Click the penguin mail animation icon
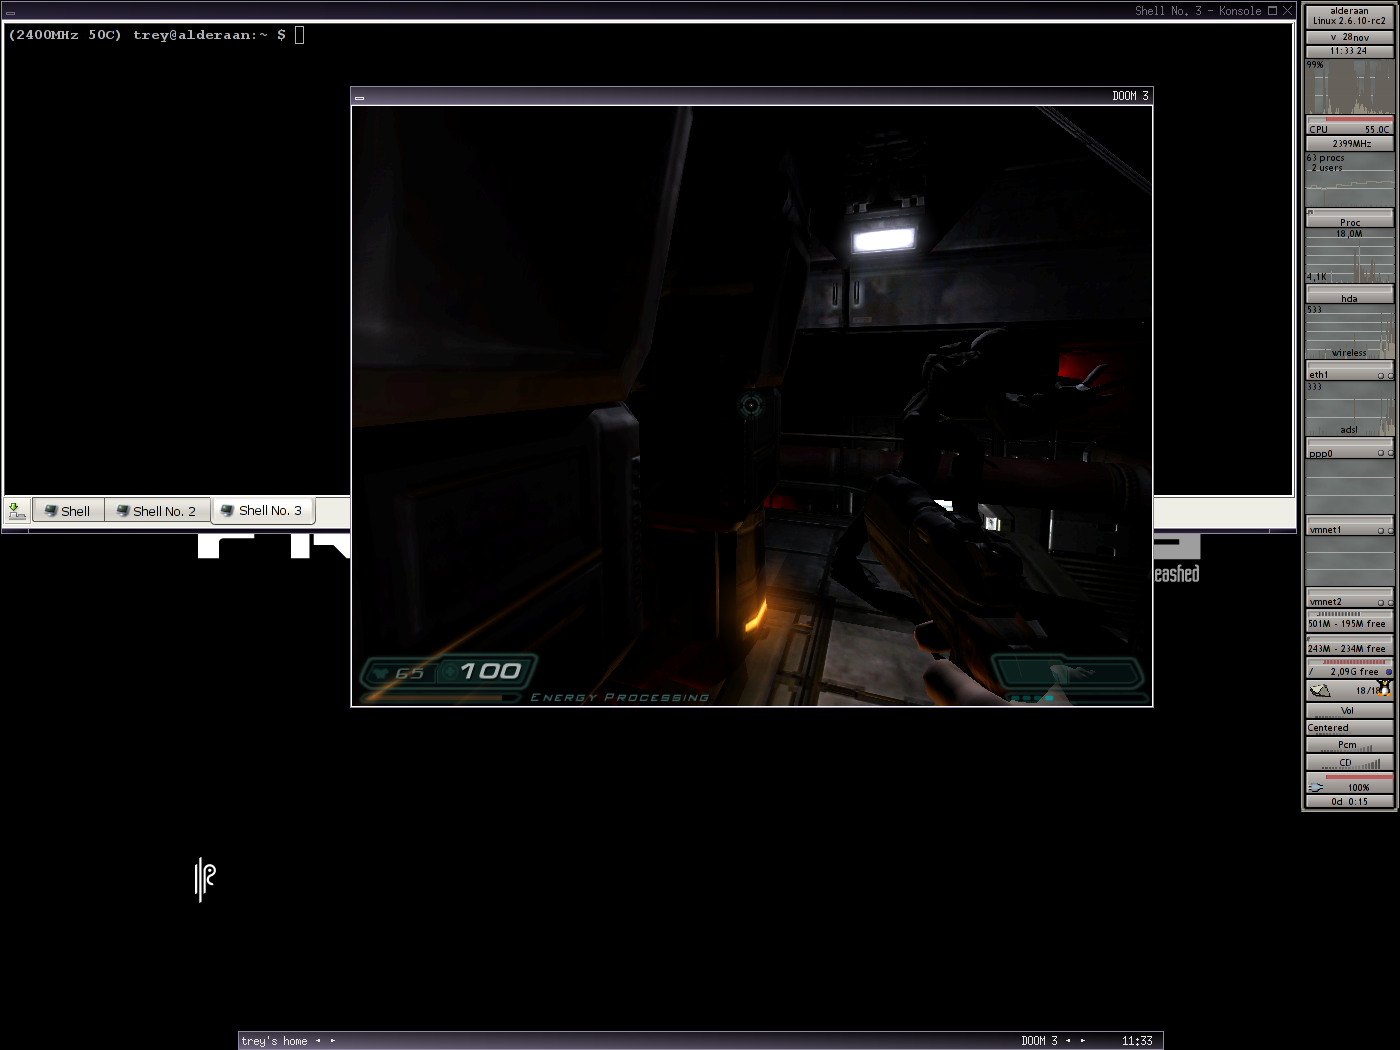Screen dimensions: 1400x1050 [x=1384, y=688]
